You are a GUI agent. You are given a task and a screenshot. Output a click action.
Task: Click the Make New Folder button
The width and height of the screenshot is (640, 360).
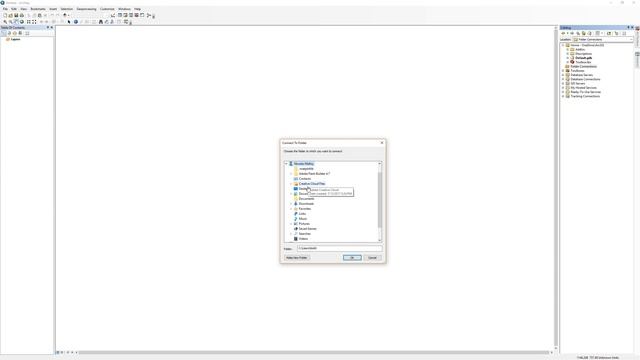[297, 258]
